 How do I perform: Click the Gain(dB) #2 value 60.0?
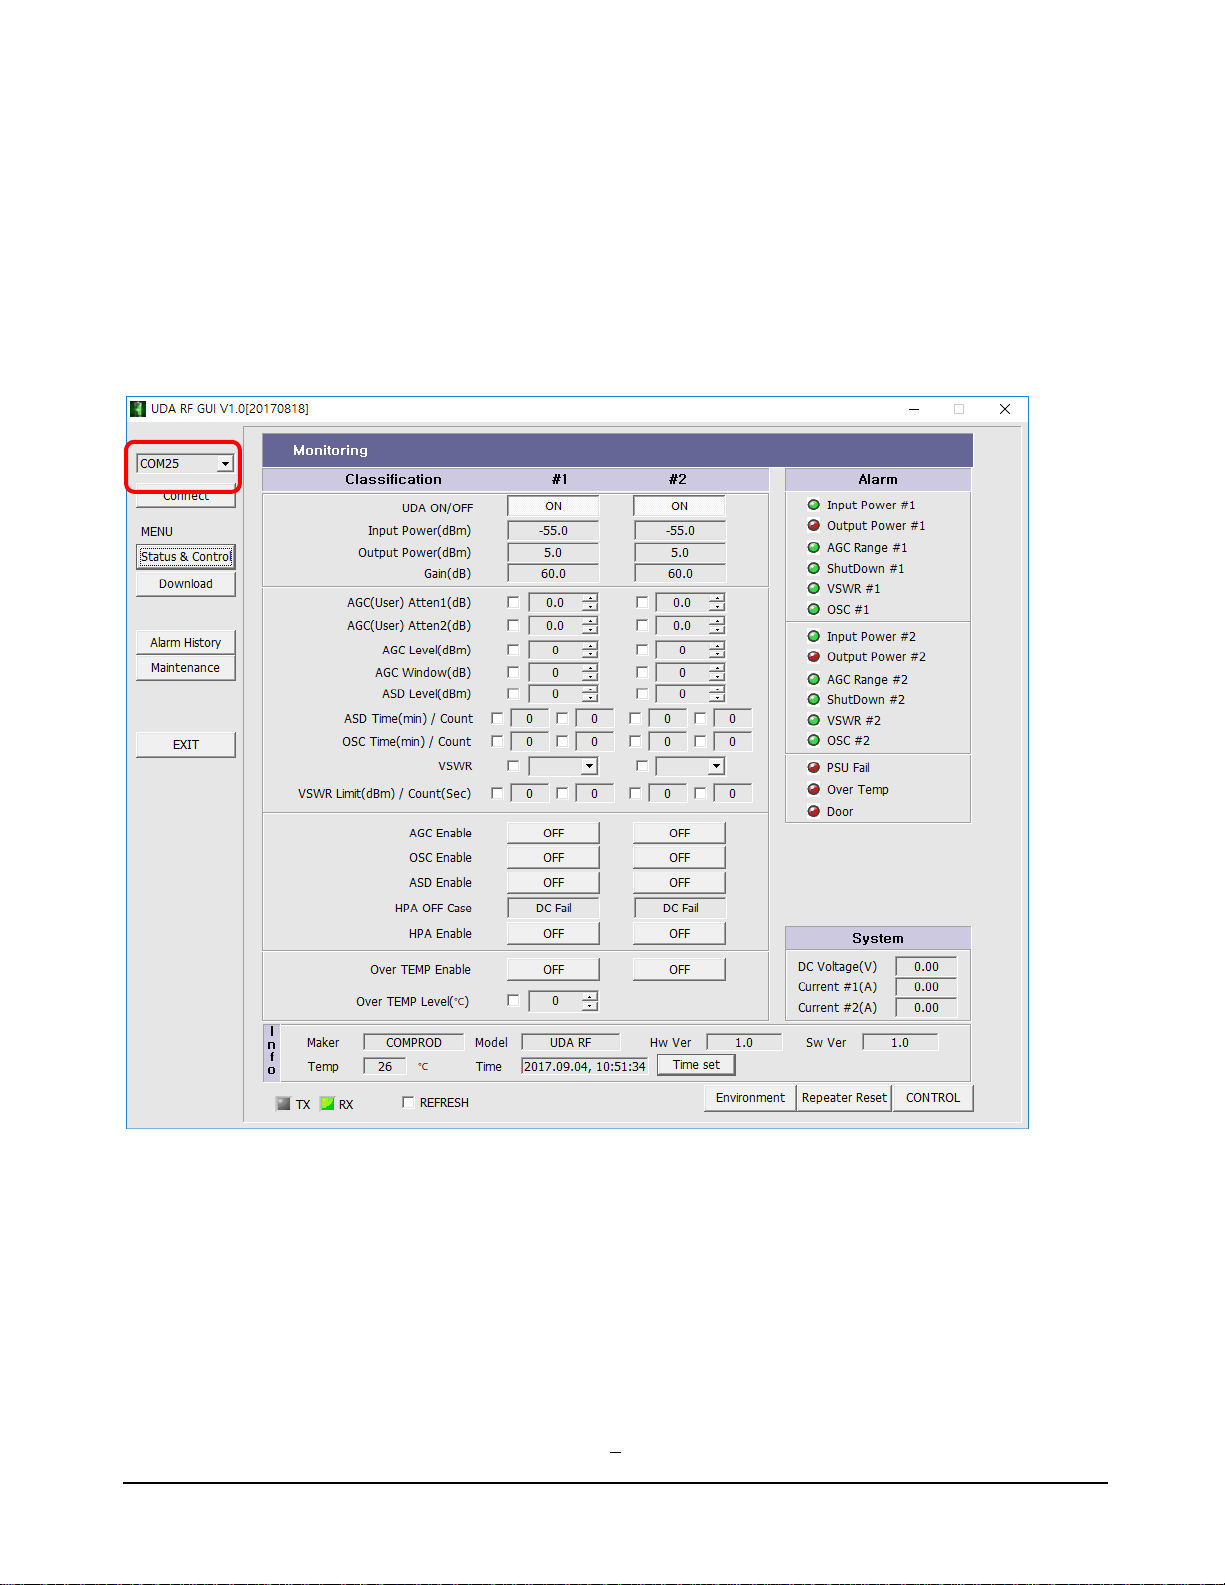(680, 574)
